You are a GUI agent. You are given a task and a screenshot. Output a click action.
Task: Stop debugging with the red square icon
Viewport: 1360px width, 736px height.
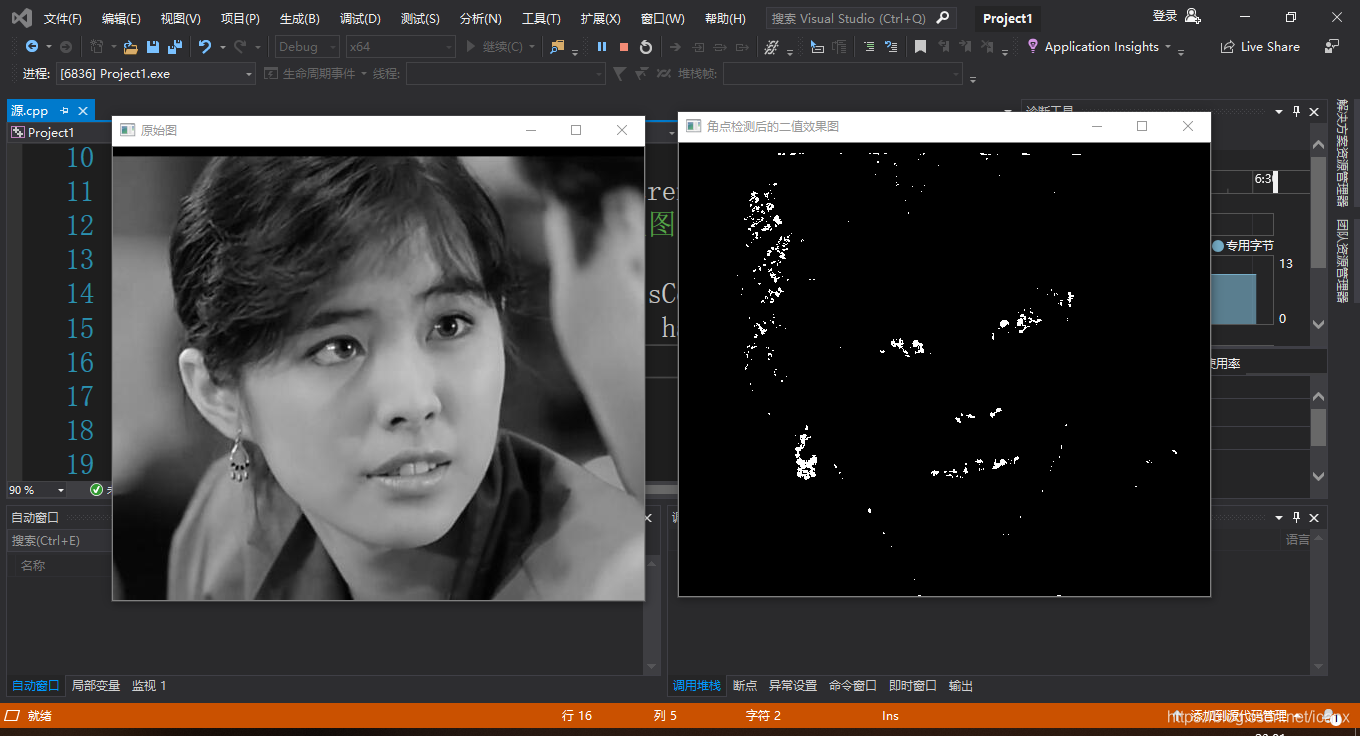[x=624, y=47]
